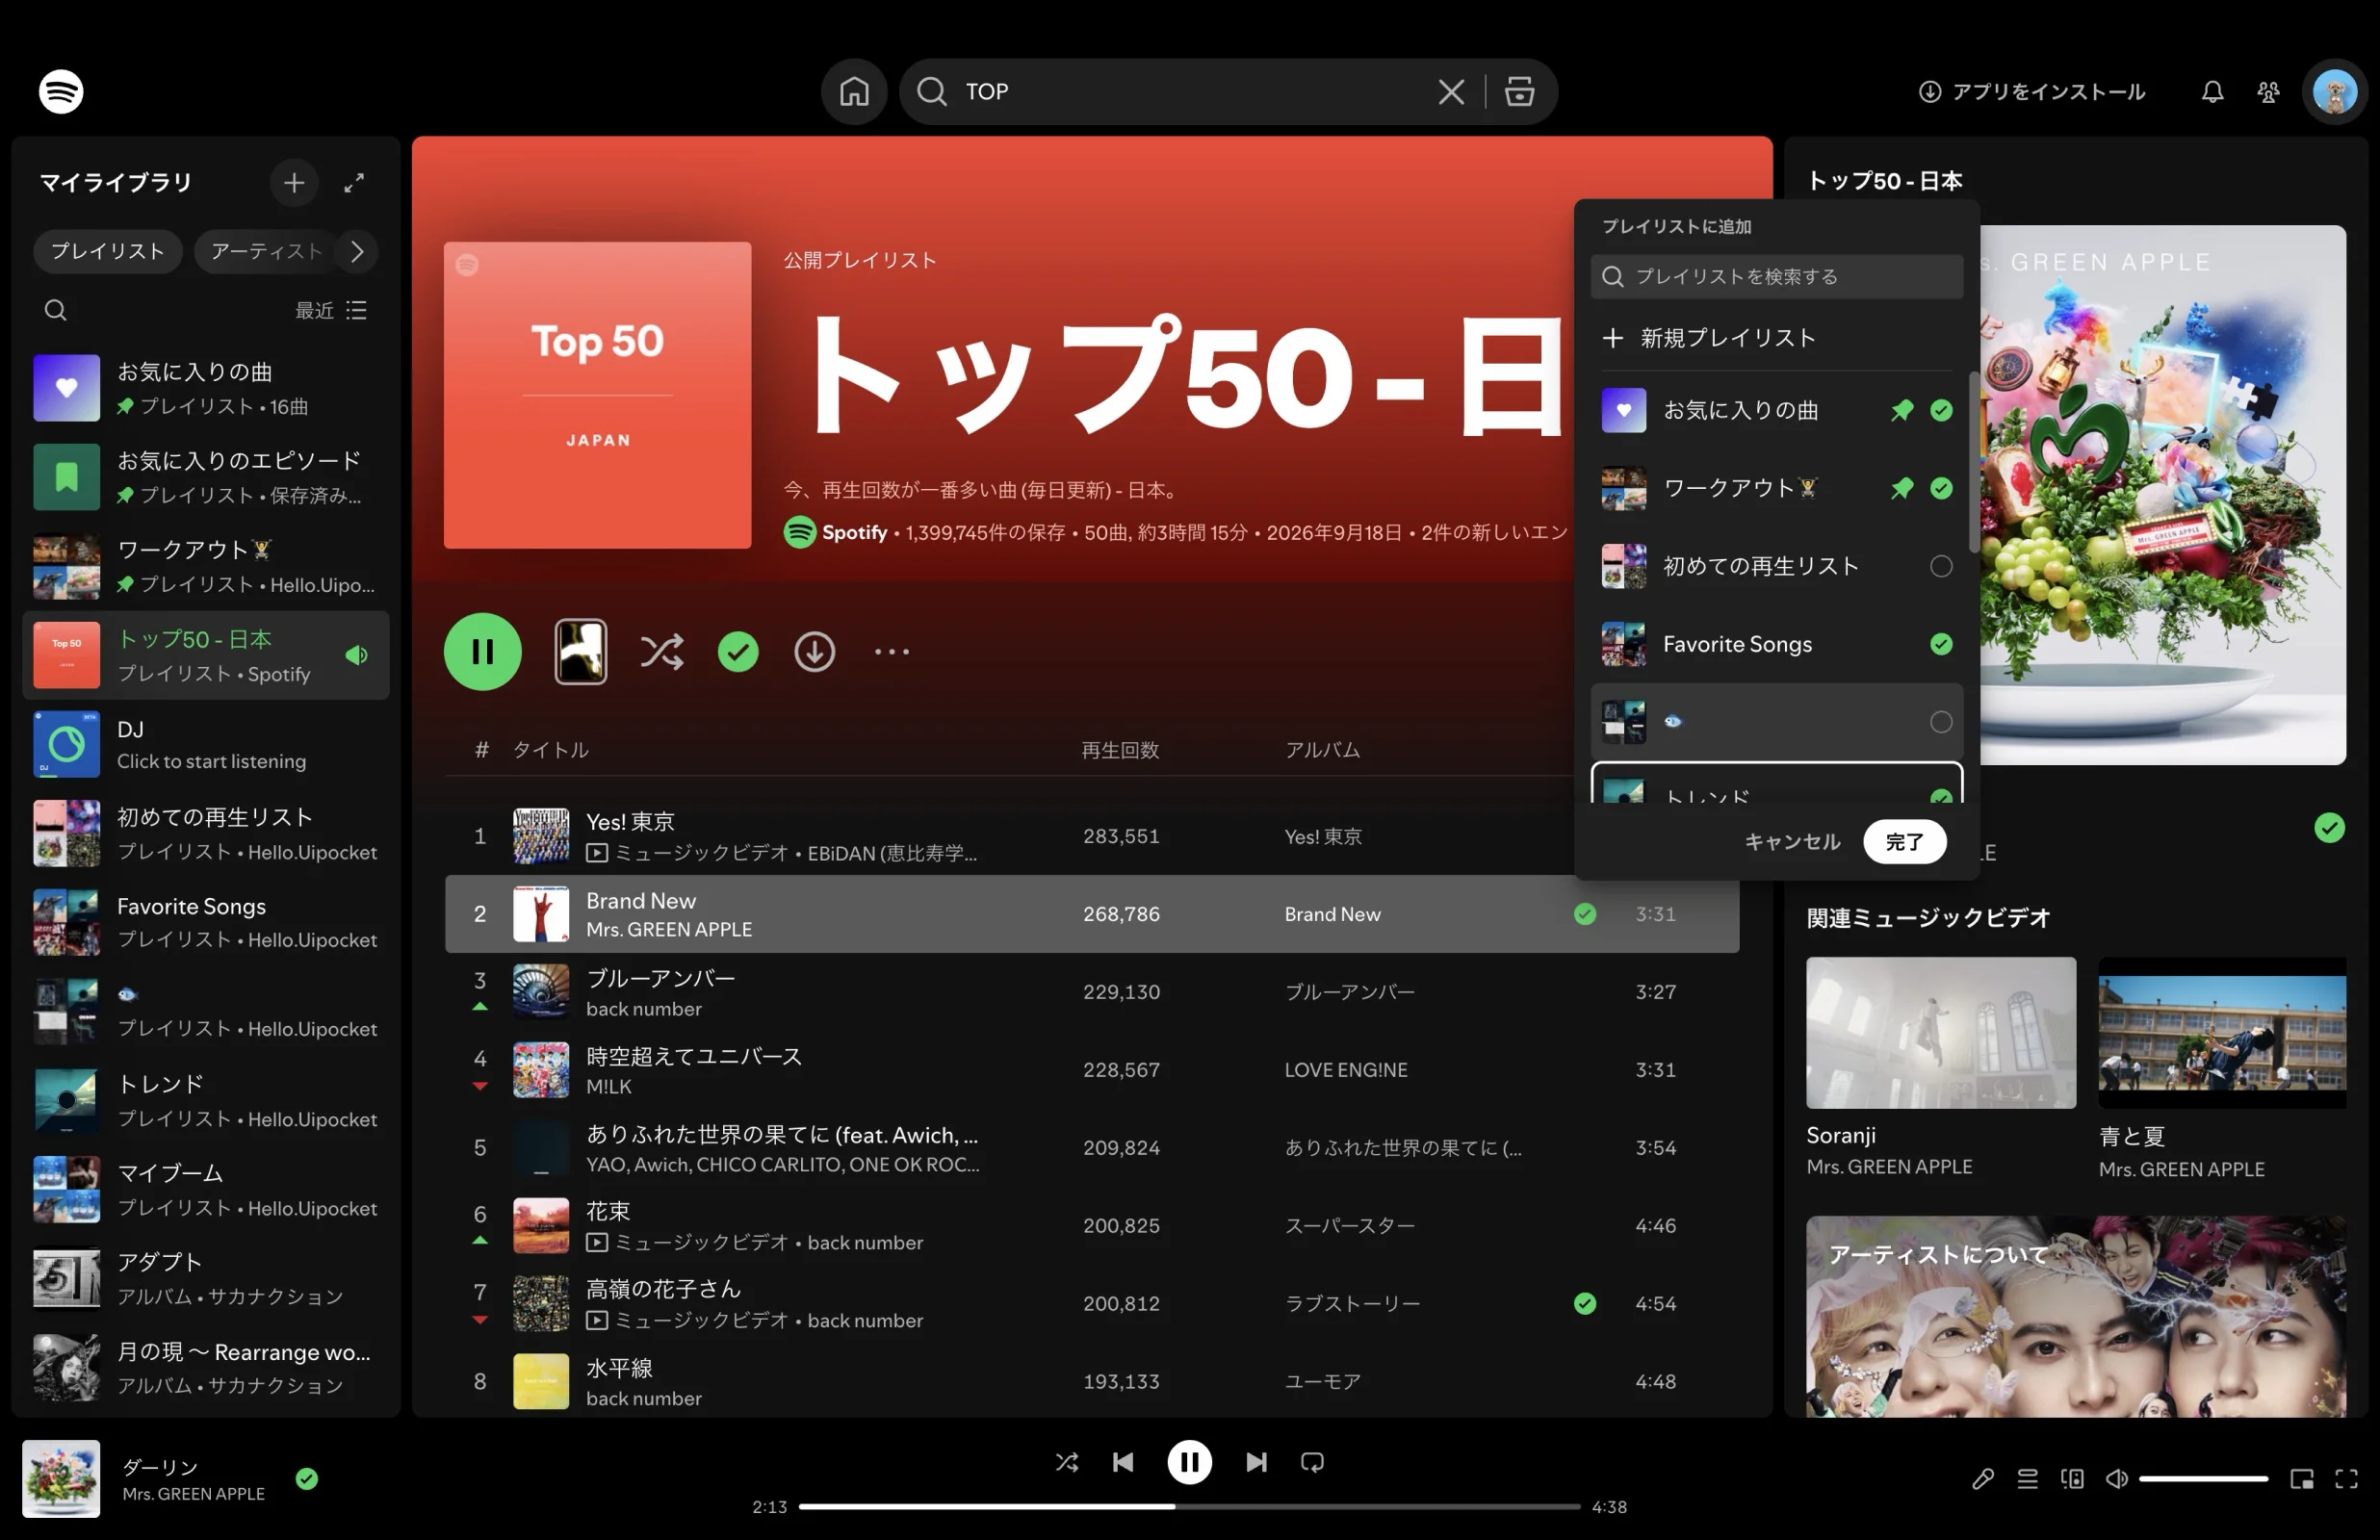Screen dimensions: 2380x1540
Task: Select the アーティスト filter chip
Action: tap(265, 251)
